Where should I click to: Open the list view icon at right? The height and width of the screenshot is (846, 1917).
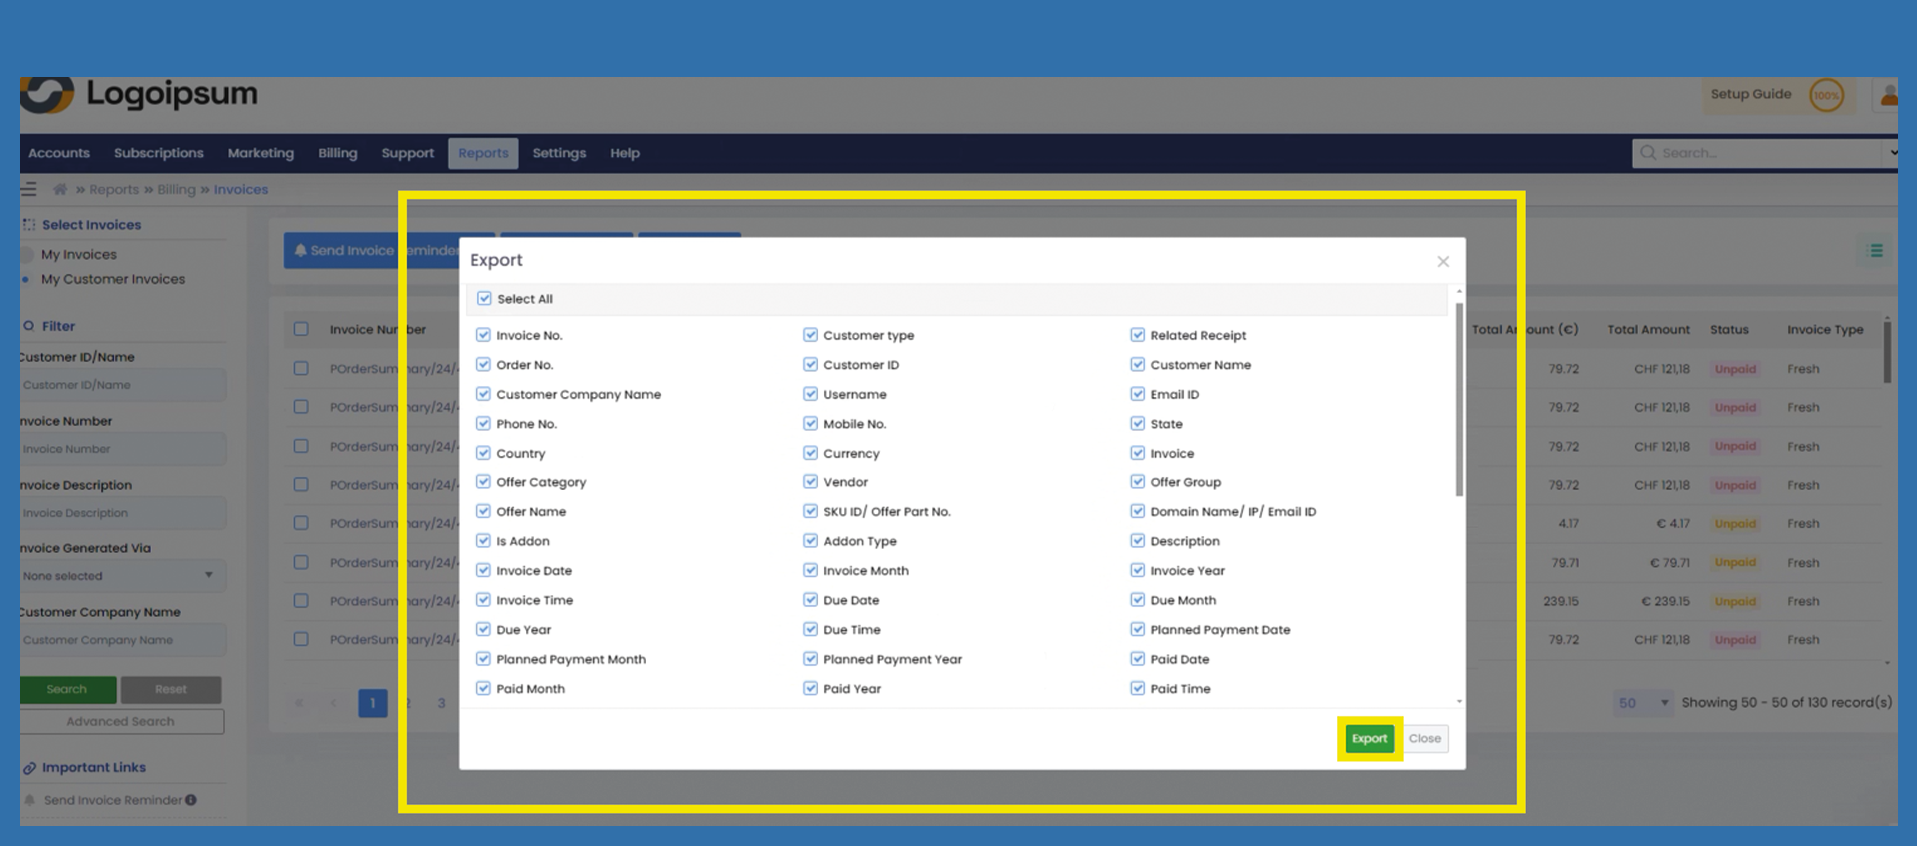pos(1875,251)
